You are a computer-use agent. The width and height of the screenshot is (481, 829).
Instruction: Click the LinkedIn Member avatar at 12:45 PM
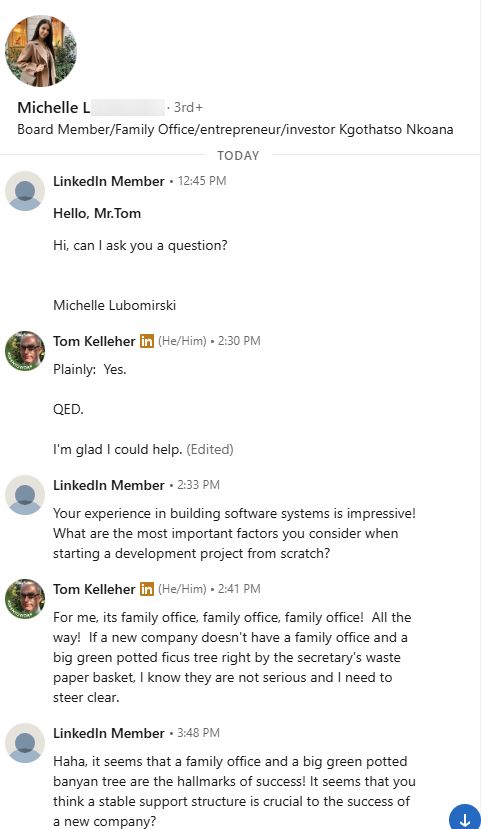(x=25, y=191)
